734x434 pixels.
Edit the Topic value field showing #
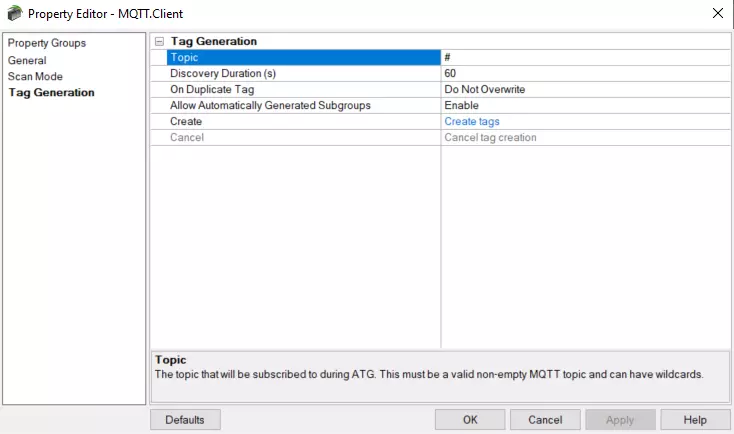[585, 58]
